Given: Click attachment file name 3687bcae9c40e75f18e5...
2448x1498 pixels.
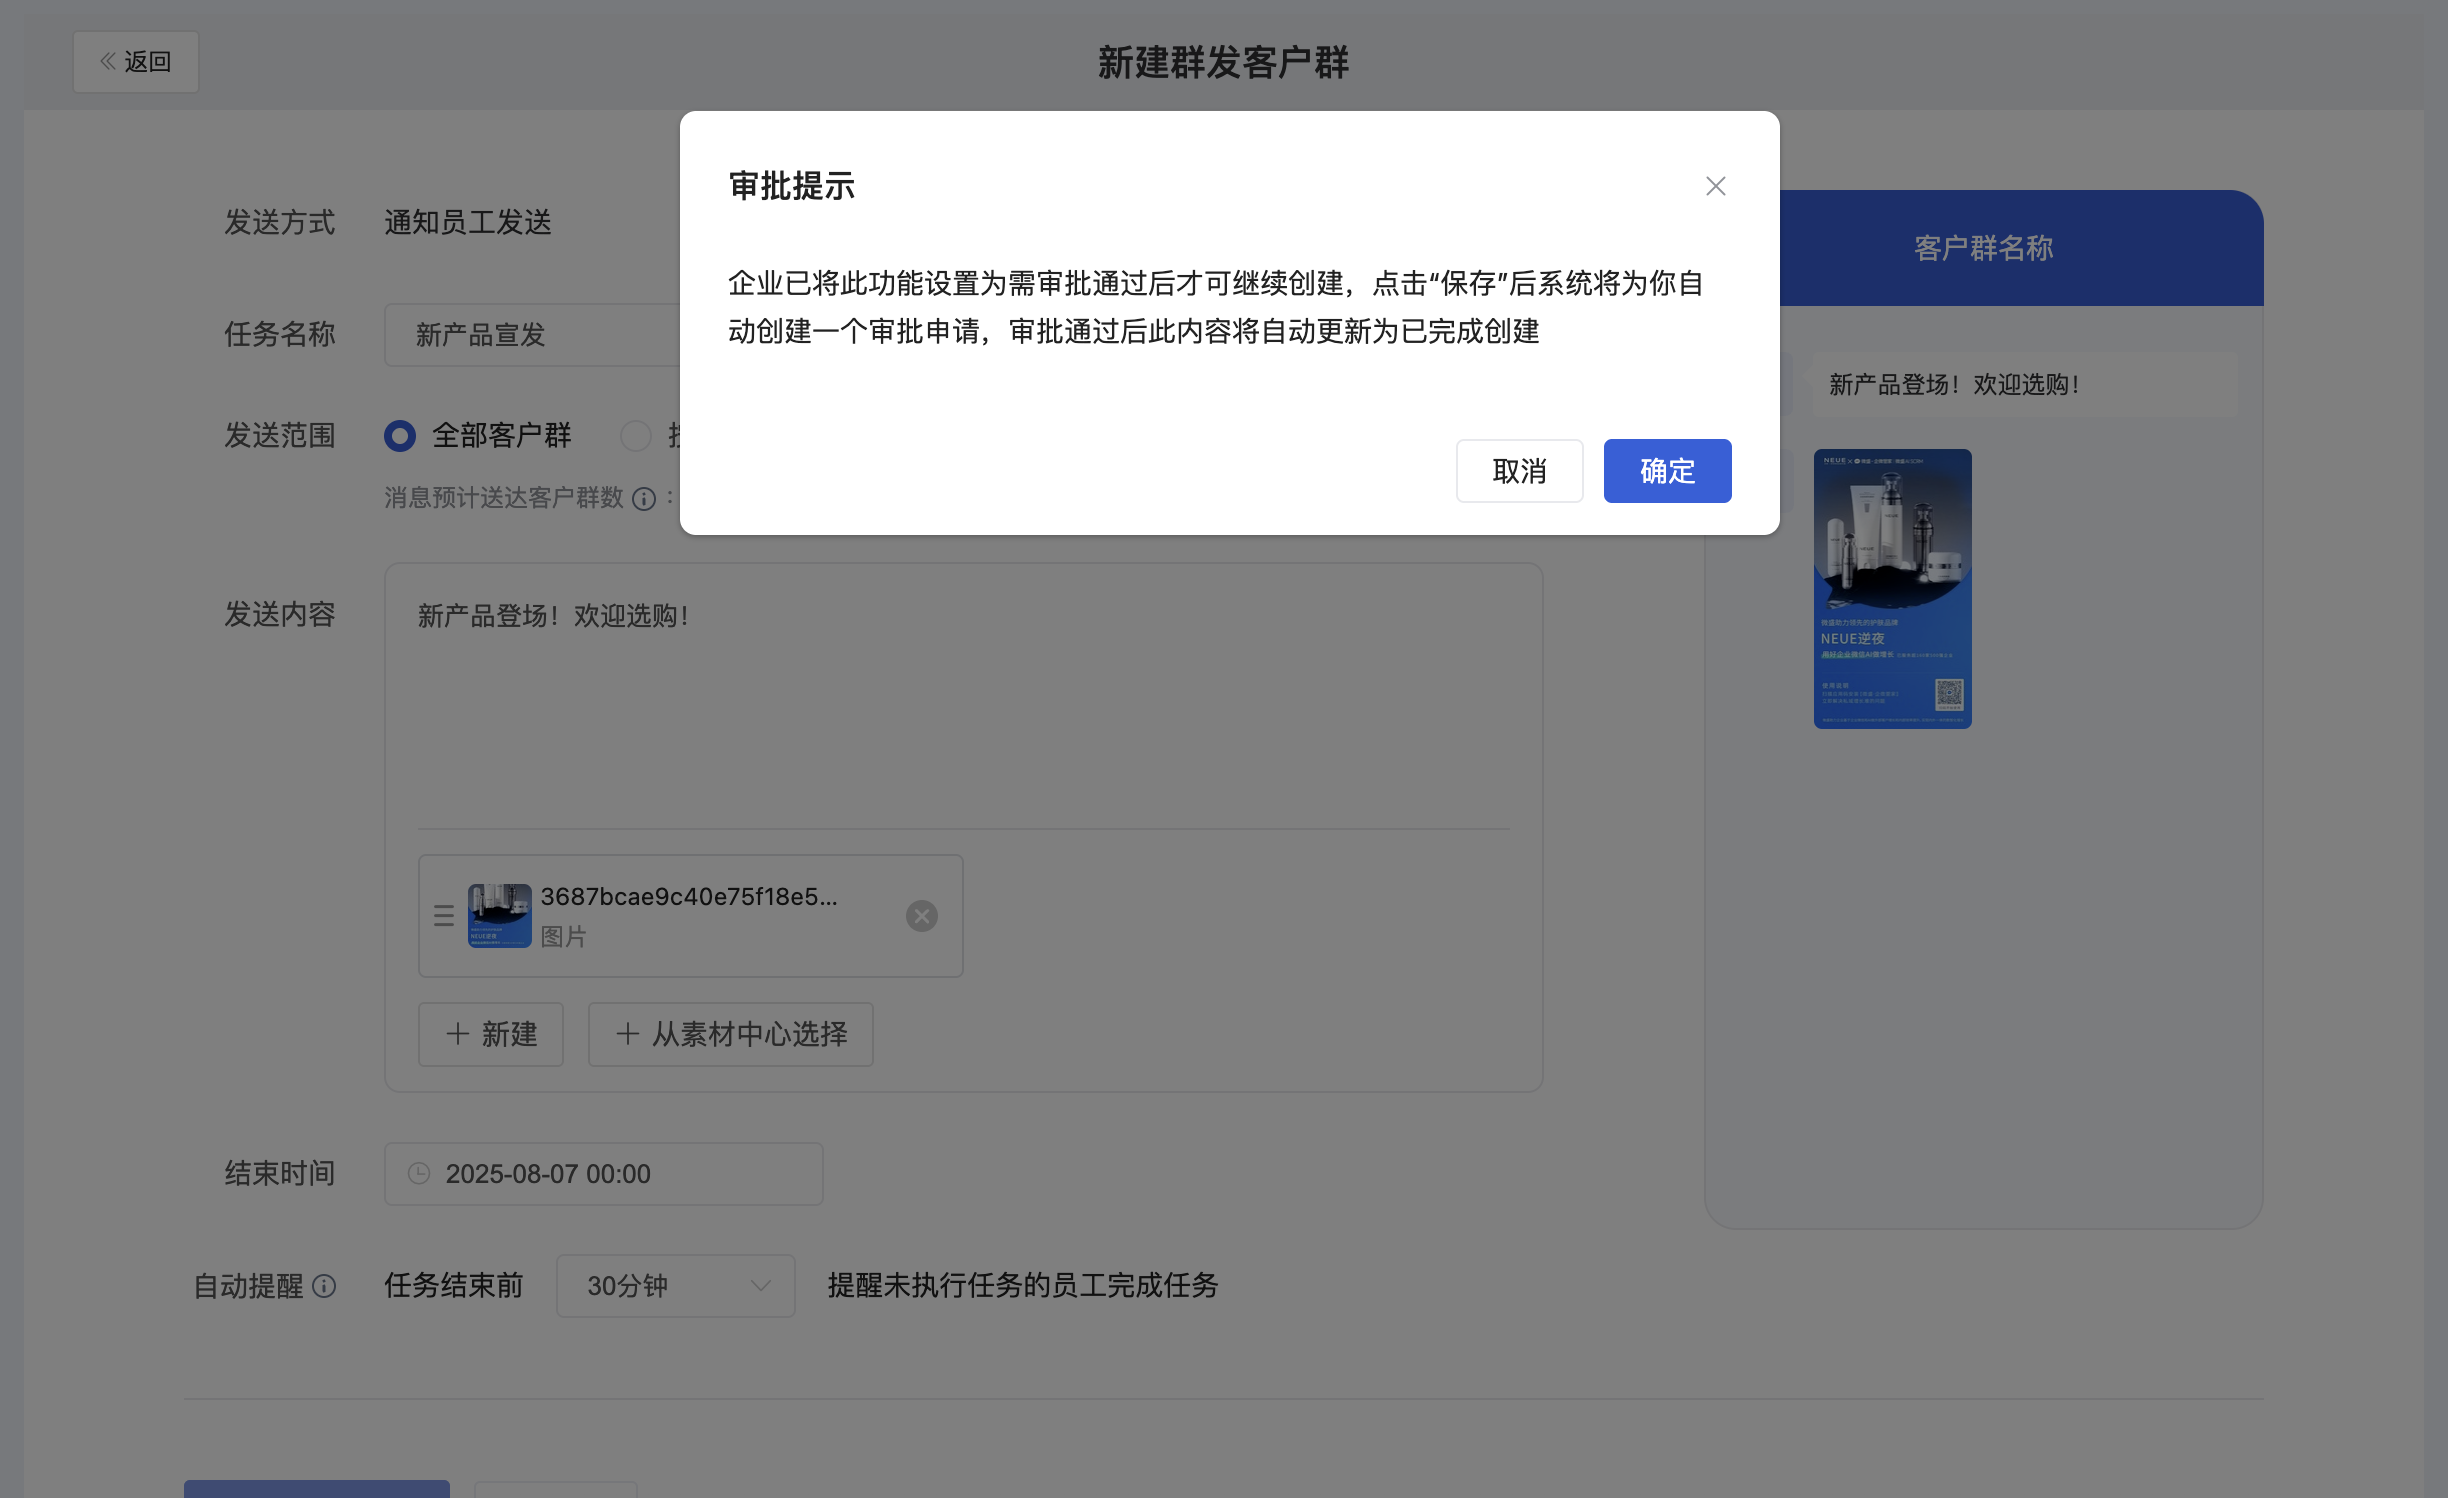Looking at the screenshot, I should tap(689, 897).
